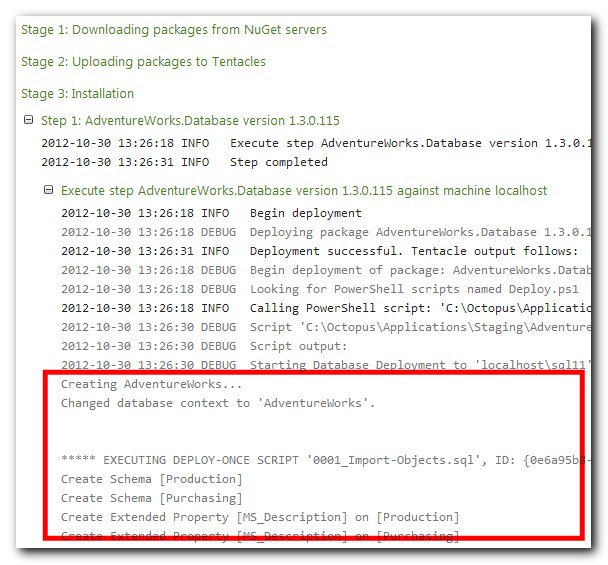Click the Execute step against machine localhost heading
The height and width of the screenshot is (565, 608).
coord(303,190)
